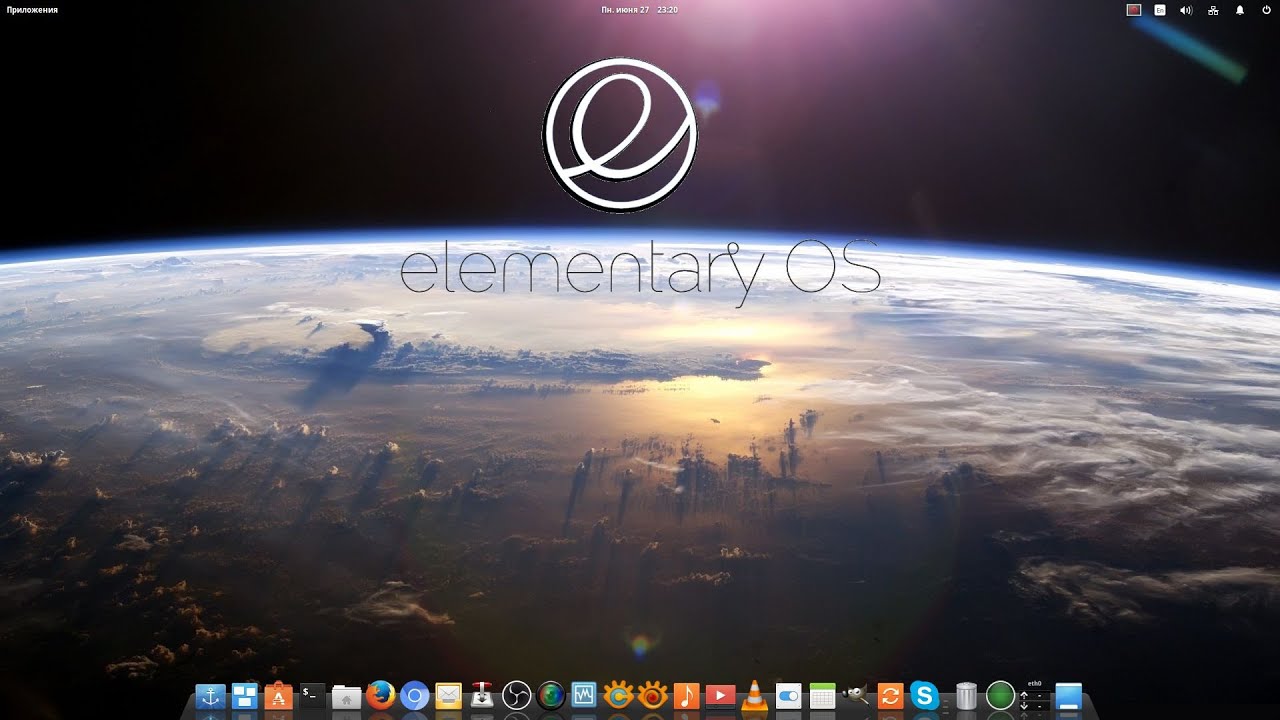1280x720 pixels.
Task: Open the Trash in the dock
Action: tap(966, 696)
